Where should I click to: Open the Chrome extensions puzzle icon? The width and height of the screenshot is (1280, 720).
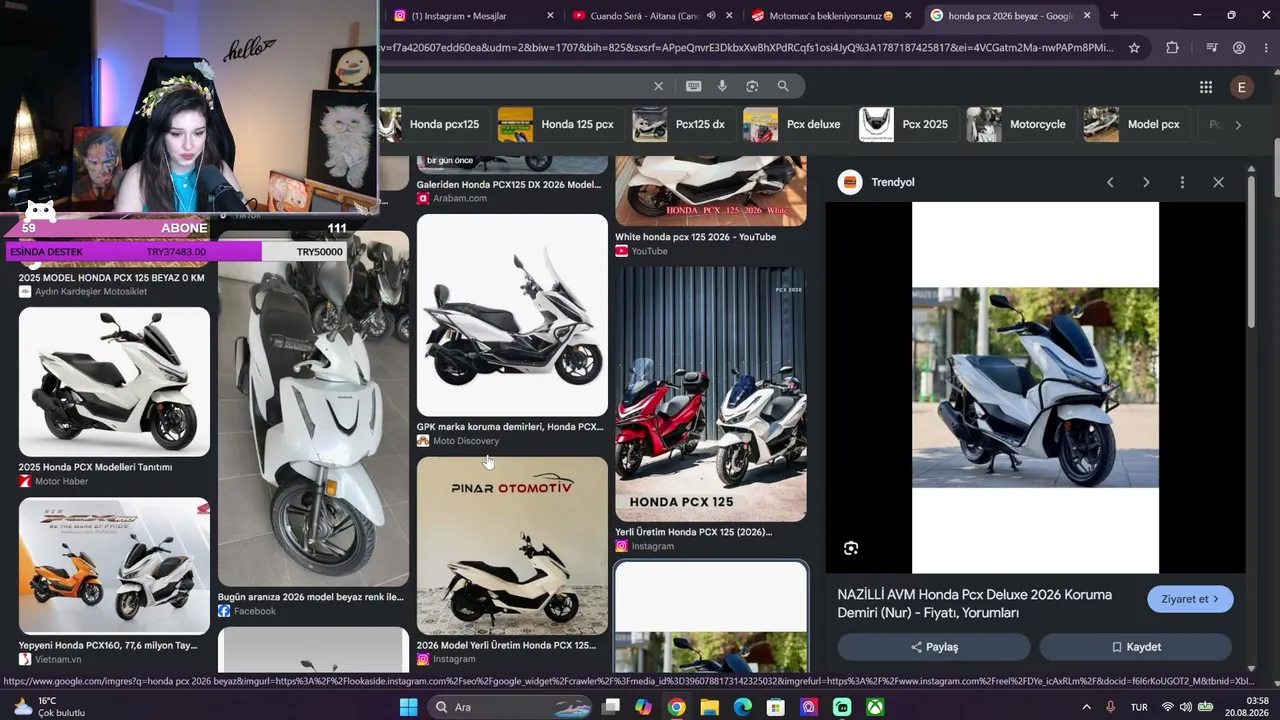[1172, 48]
